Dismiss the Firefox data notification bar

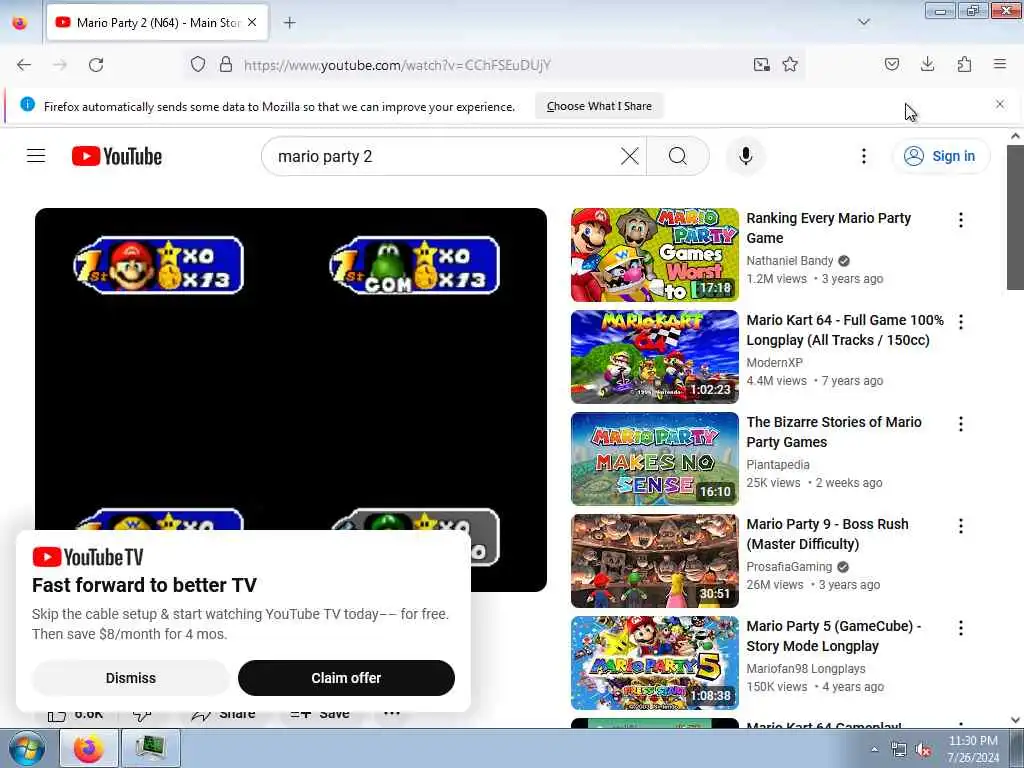click(1000, 104)
